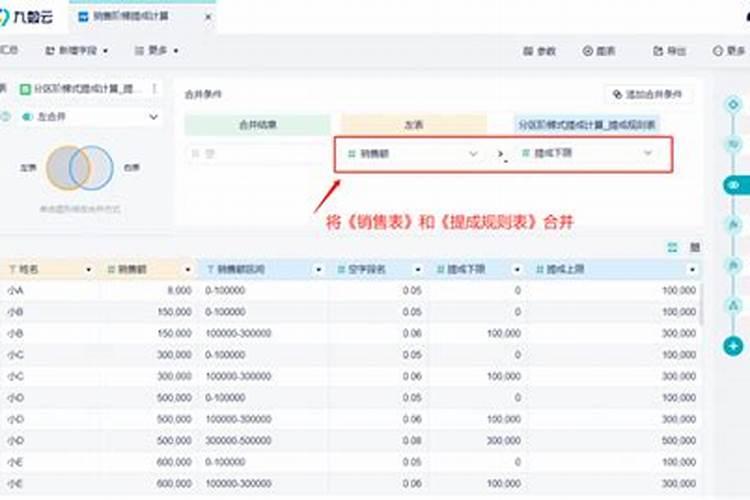This screenshot has width=750, height=500.
Task: Click the sixth step node in right sidebar
Action: (733, 305)
